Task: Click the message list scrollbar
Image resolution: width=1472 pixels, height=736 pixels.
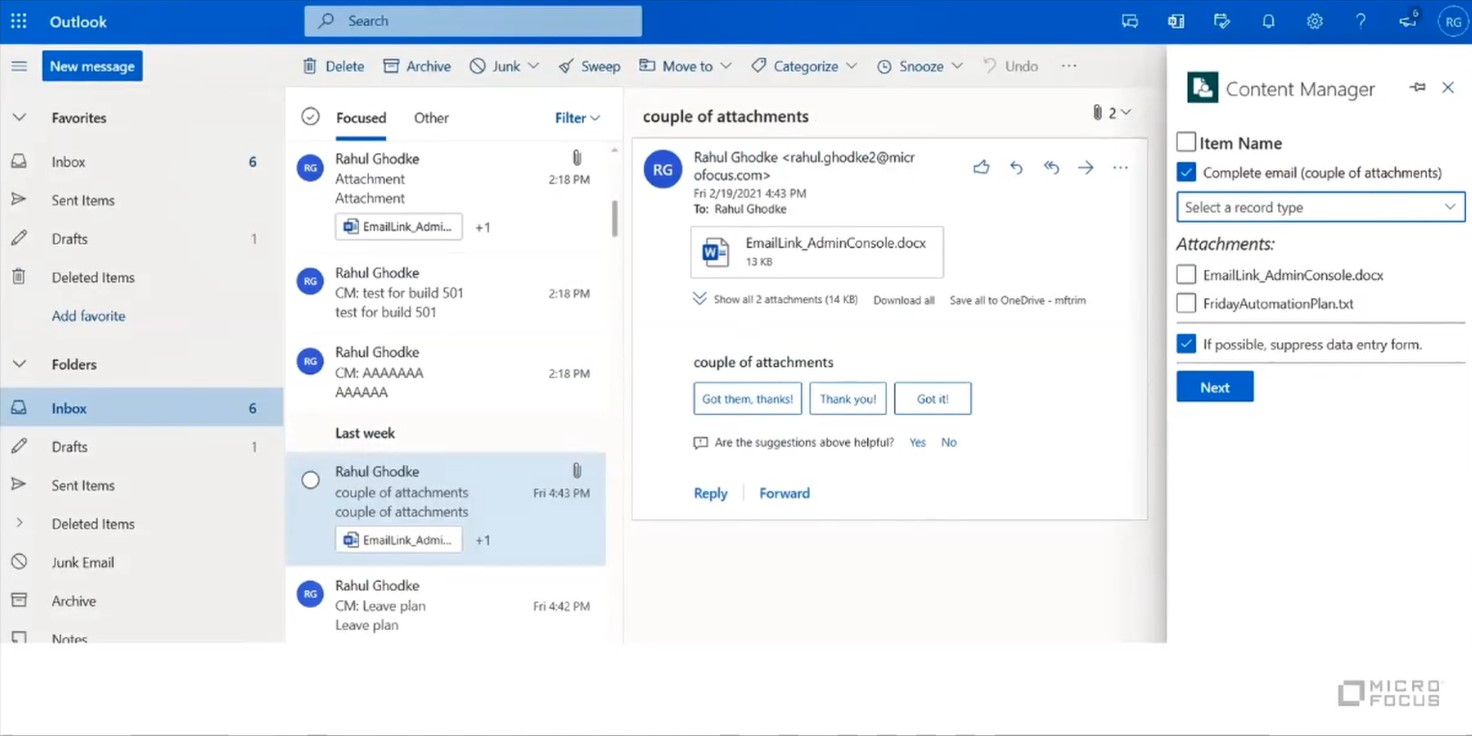Action: [614, 218]
